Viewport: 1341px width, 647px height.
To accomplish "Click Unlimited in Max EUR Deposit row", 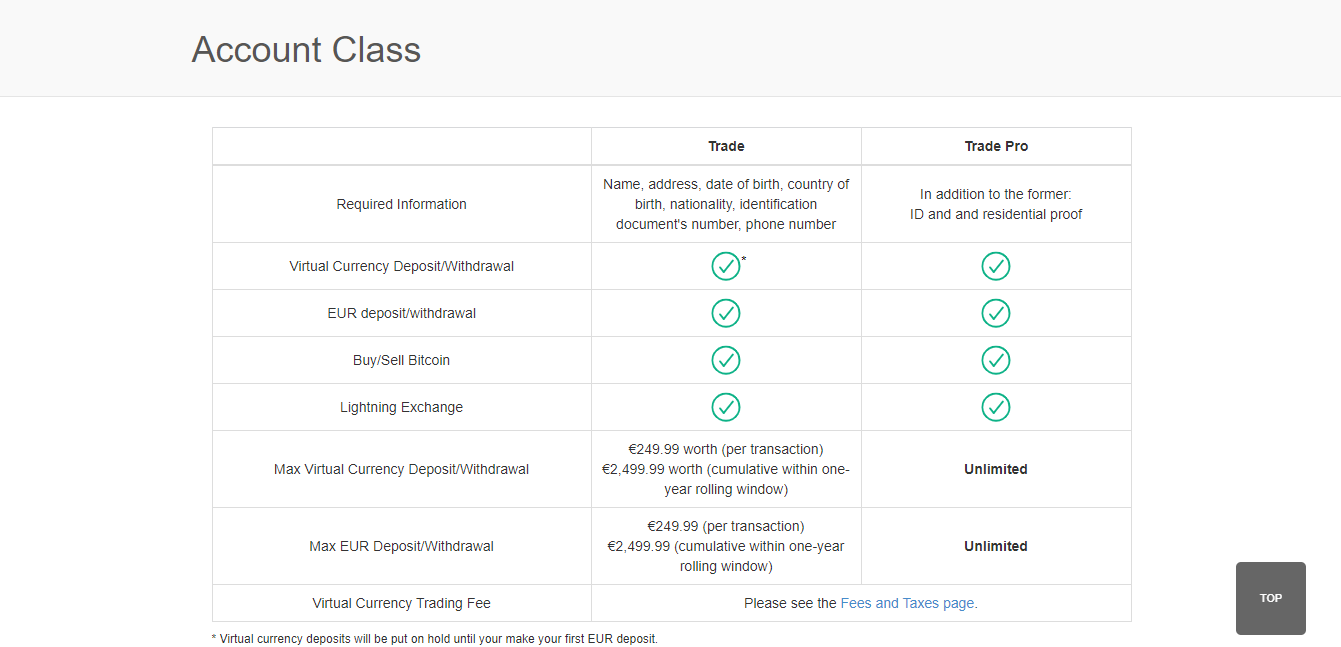I will click(x=996, y=546).
